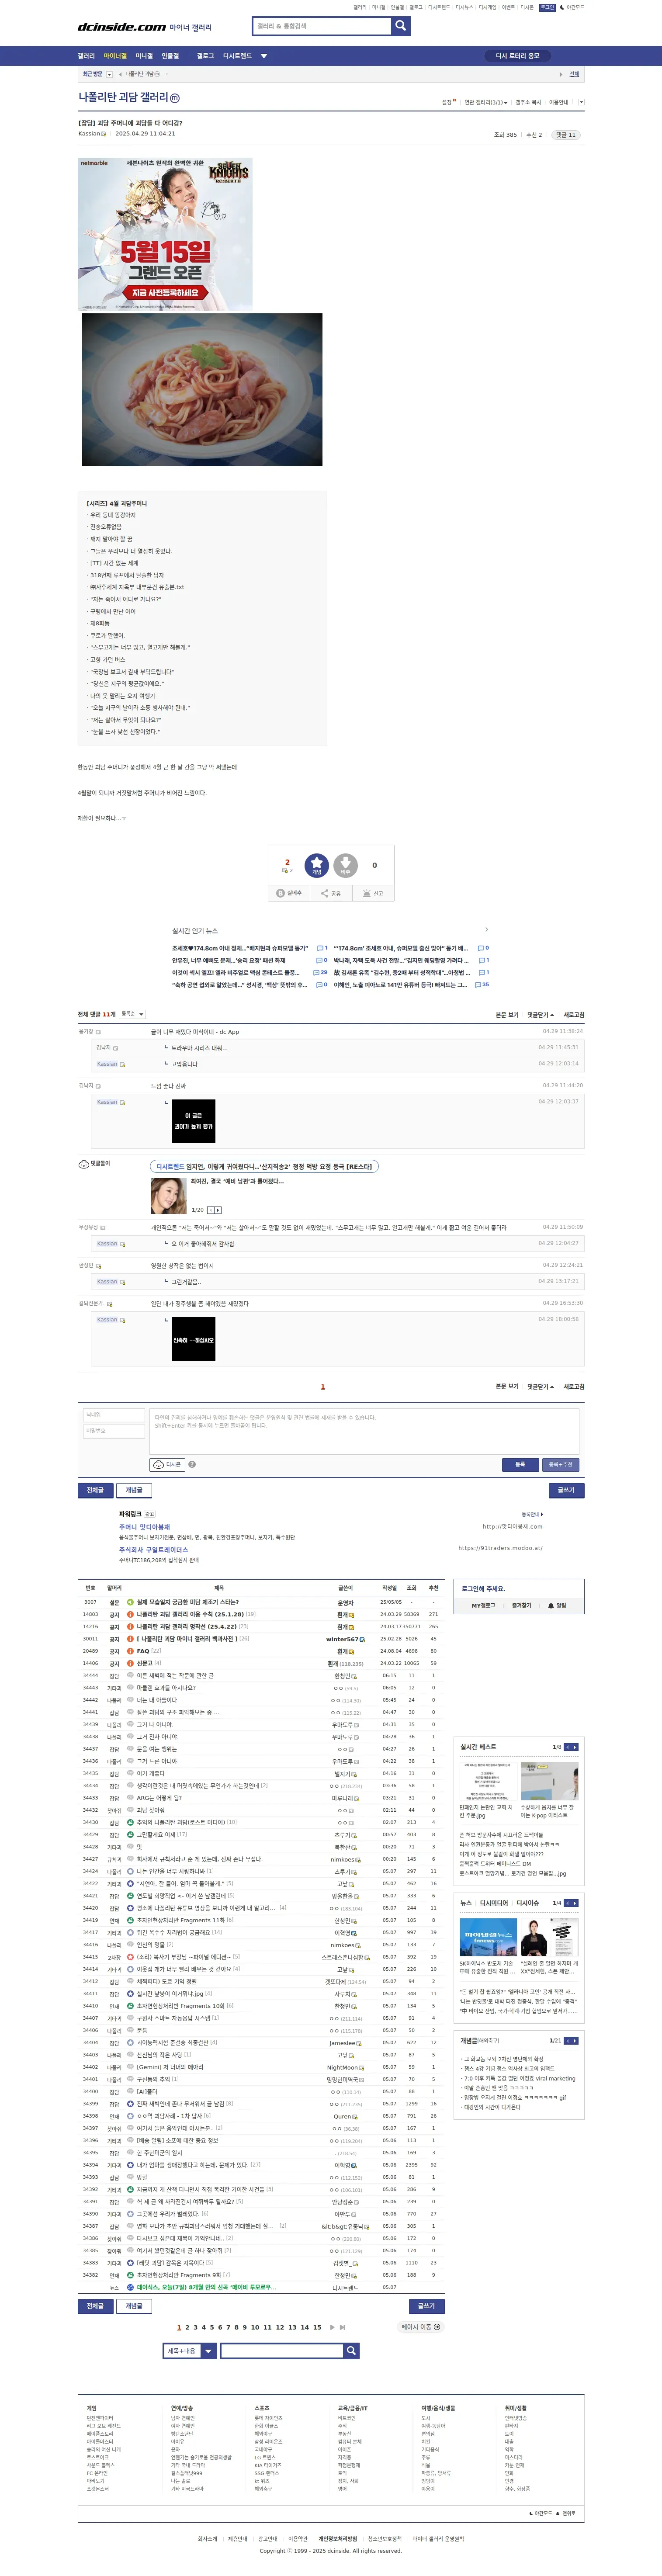Click the comment text area
Image resolution: width=662 pixels, height=2576 pixels.
pos(364,1431)
